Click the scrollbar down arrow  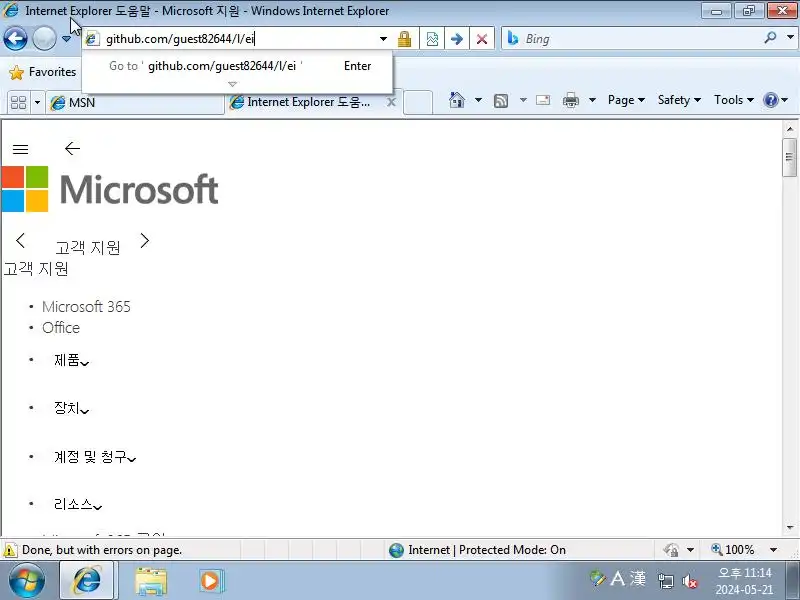[x=789, y=528]
